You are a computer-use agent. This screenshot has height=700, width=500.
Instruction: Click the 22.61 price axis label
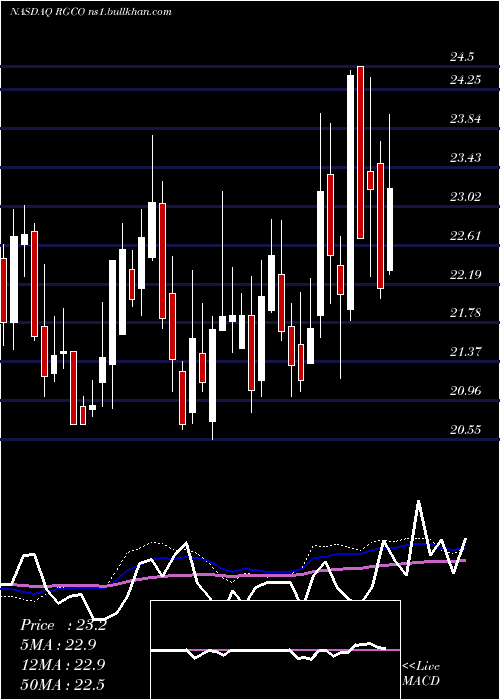point(466,235)
